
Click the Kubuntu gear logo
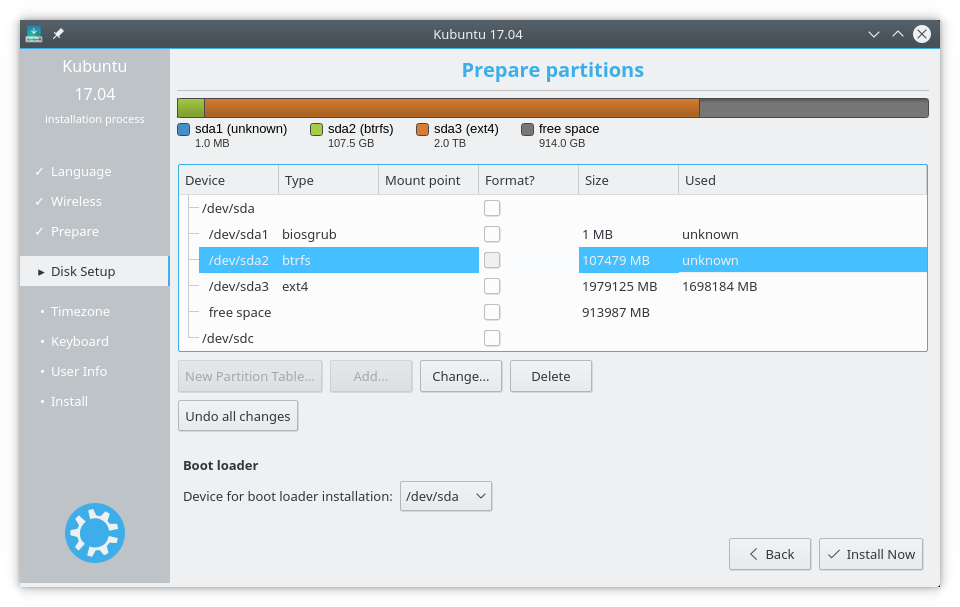point(95,533)
